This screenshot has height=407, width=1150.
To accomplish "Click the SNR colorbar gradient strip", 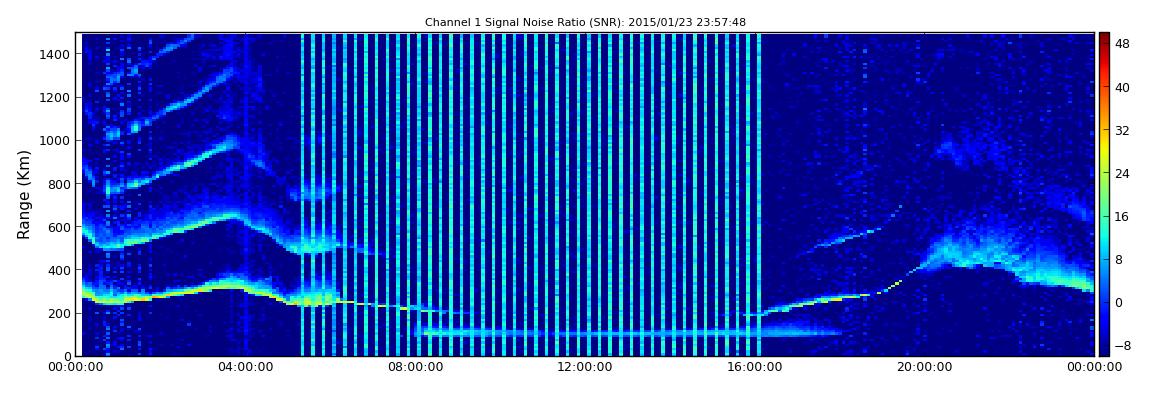I will point(1105,194).
